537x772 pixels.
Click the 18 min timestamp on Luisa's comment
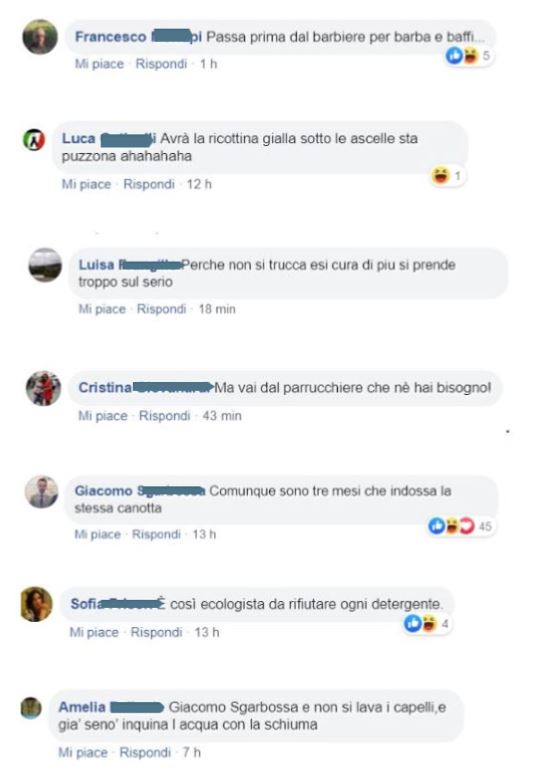click(217, 309)
